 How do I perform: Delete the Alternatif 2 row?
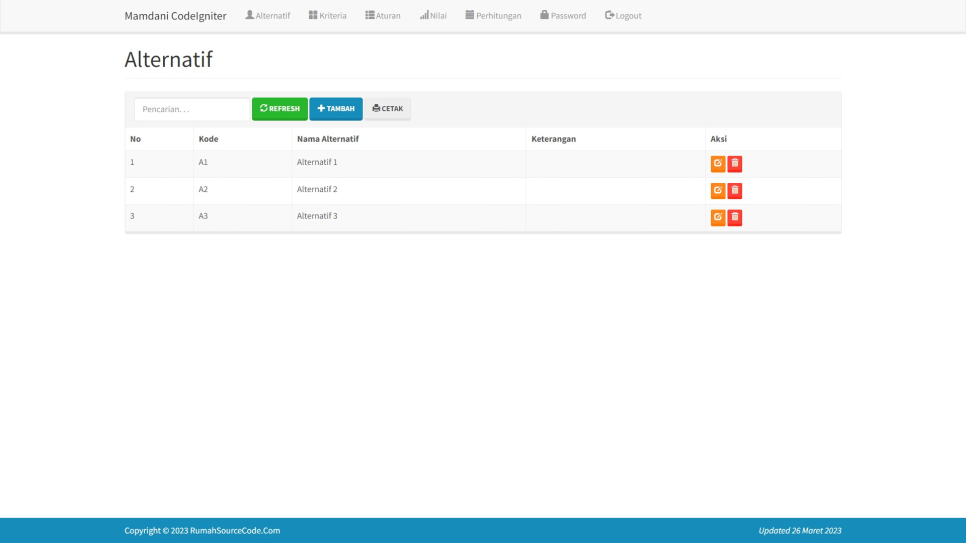coord(734,191)
